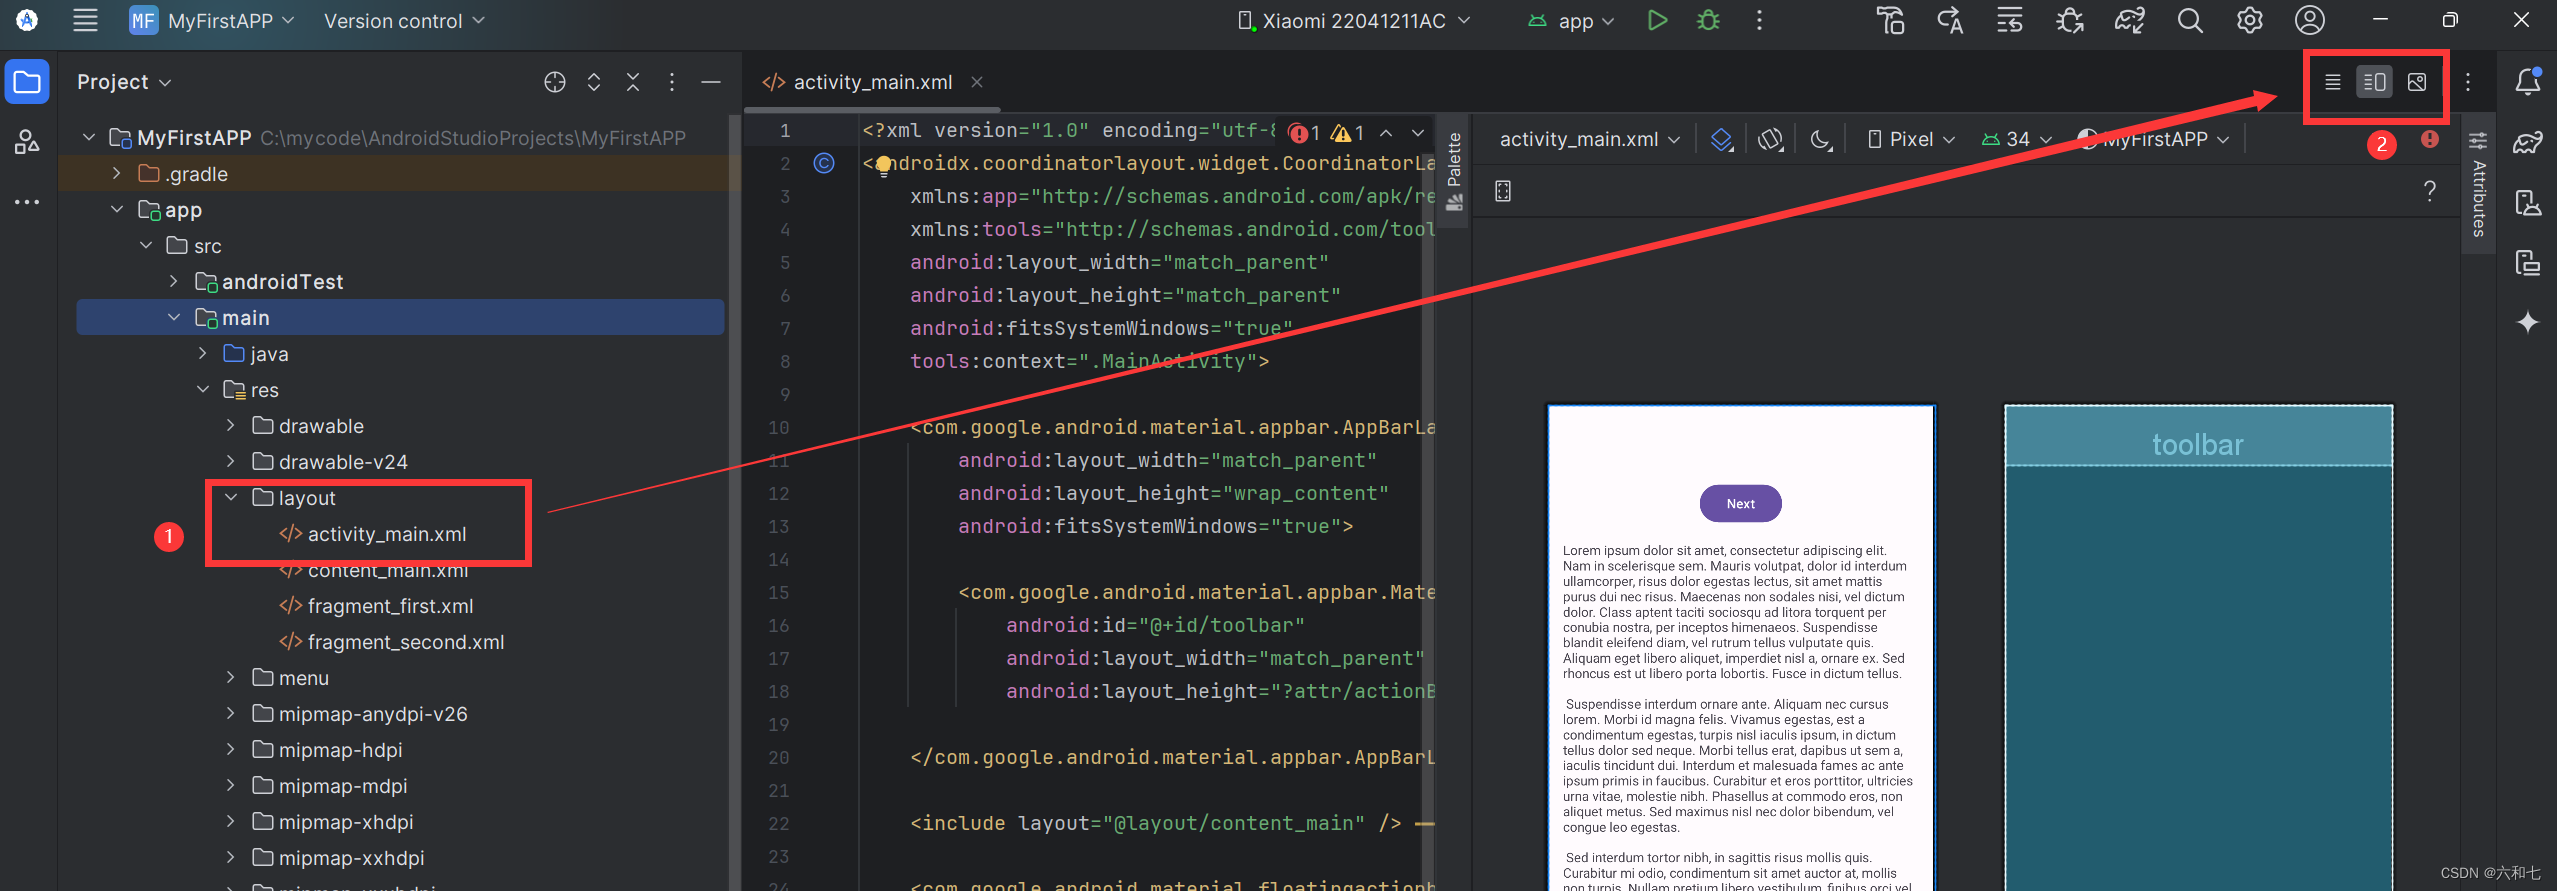Expand the mipmap-hdpi folder
This screenshot has height=891, width=2557.
[231, 749]
